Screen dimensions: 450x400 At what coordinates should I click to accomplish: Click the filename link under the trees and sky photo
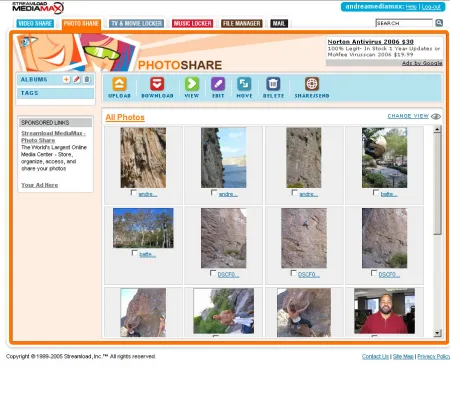coord(147,254)
